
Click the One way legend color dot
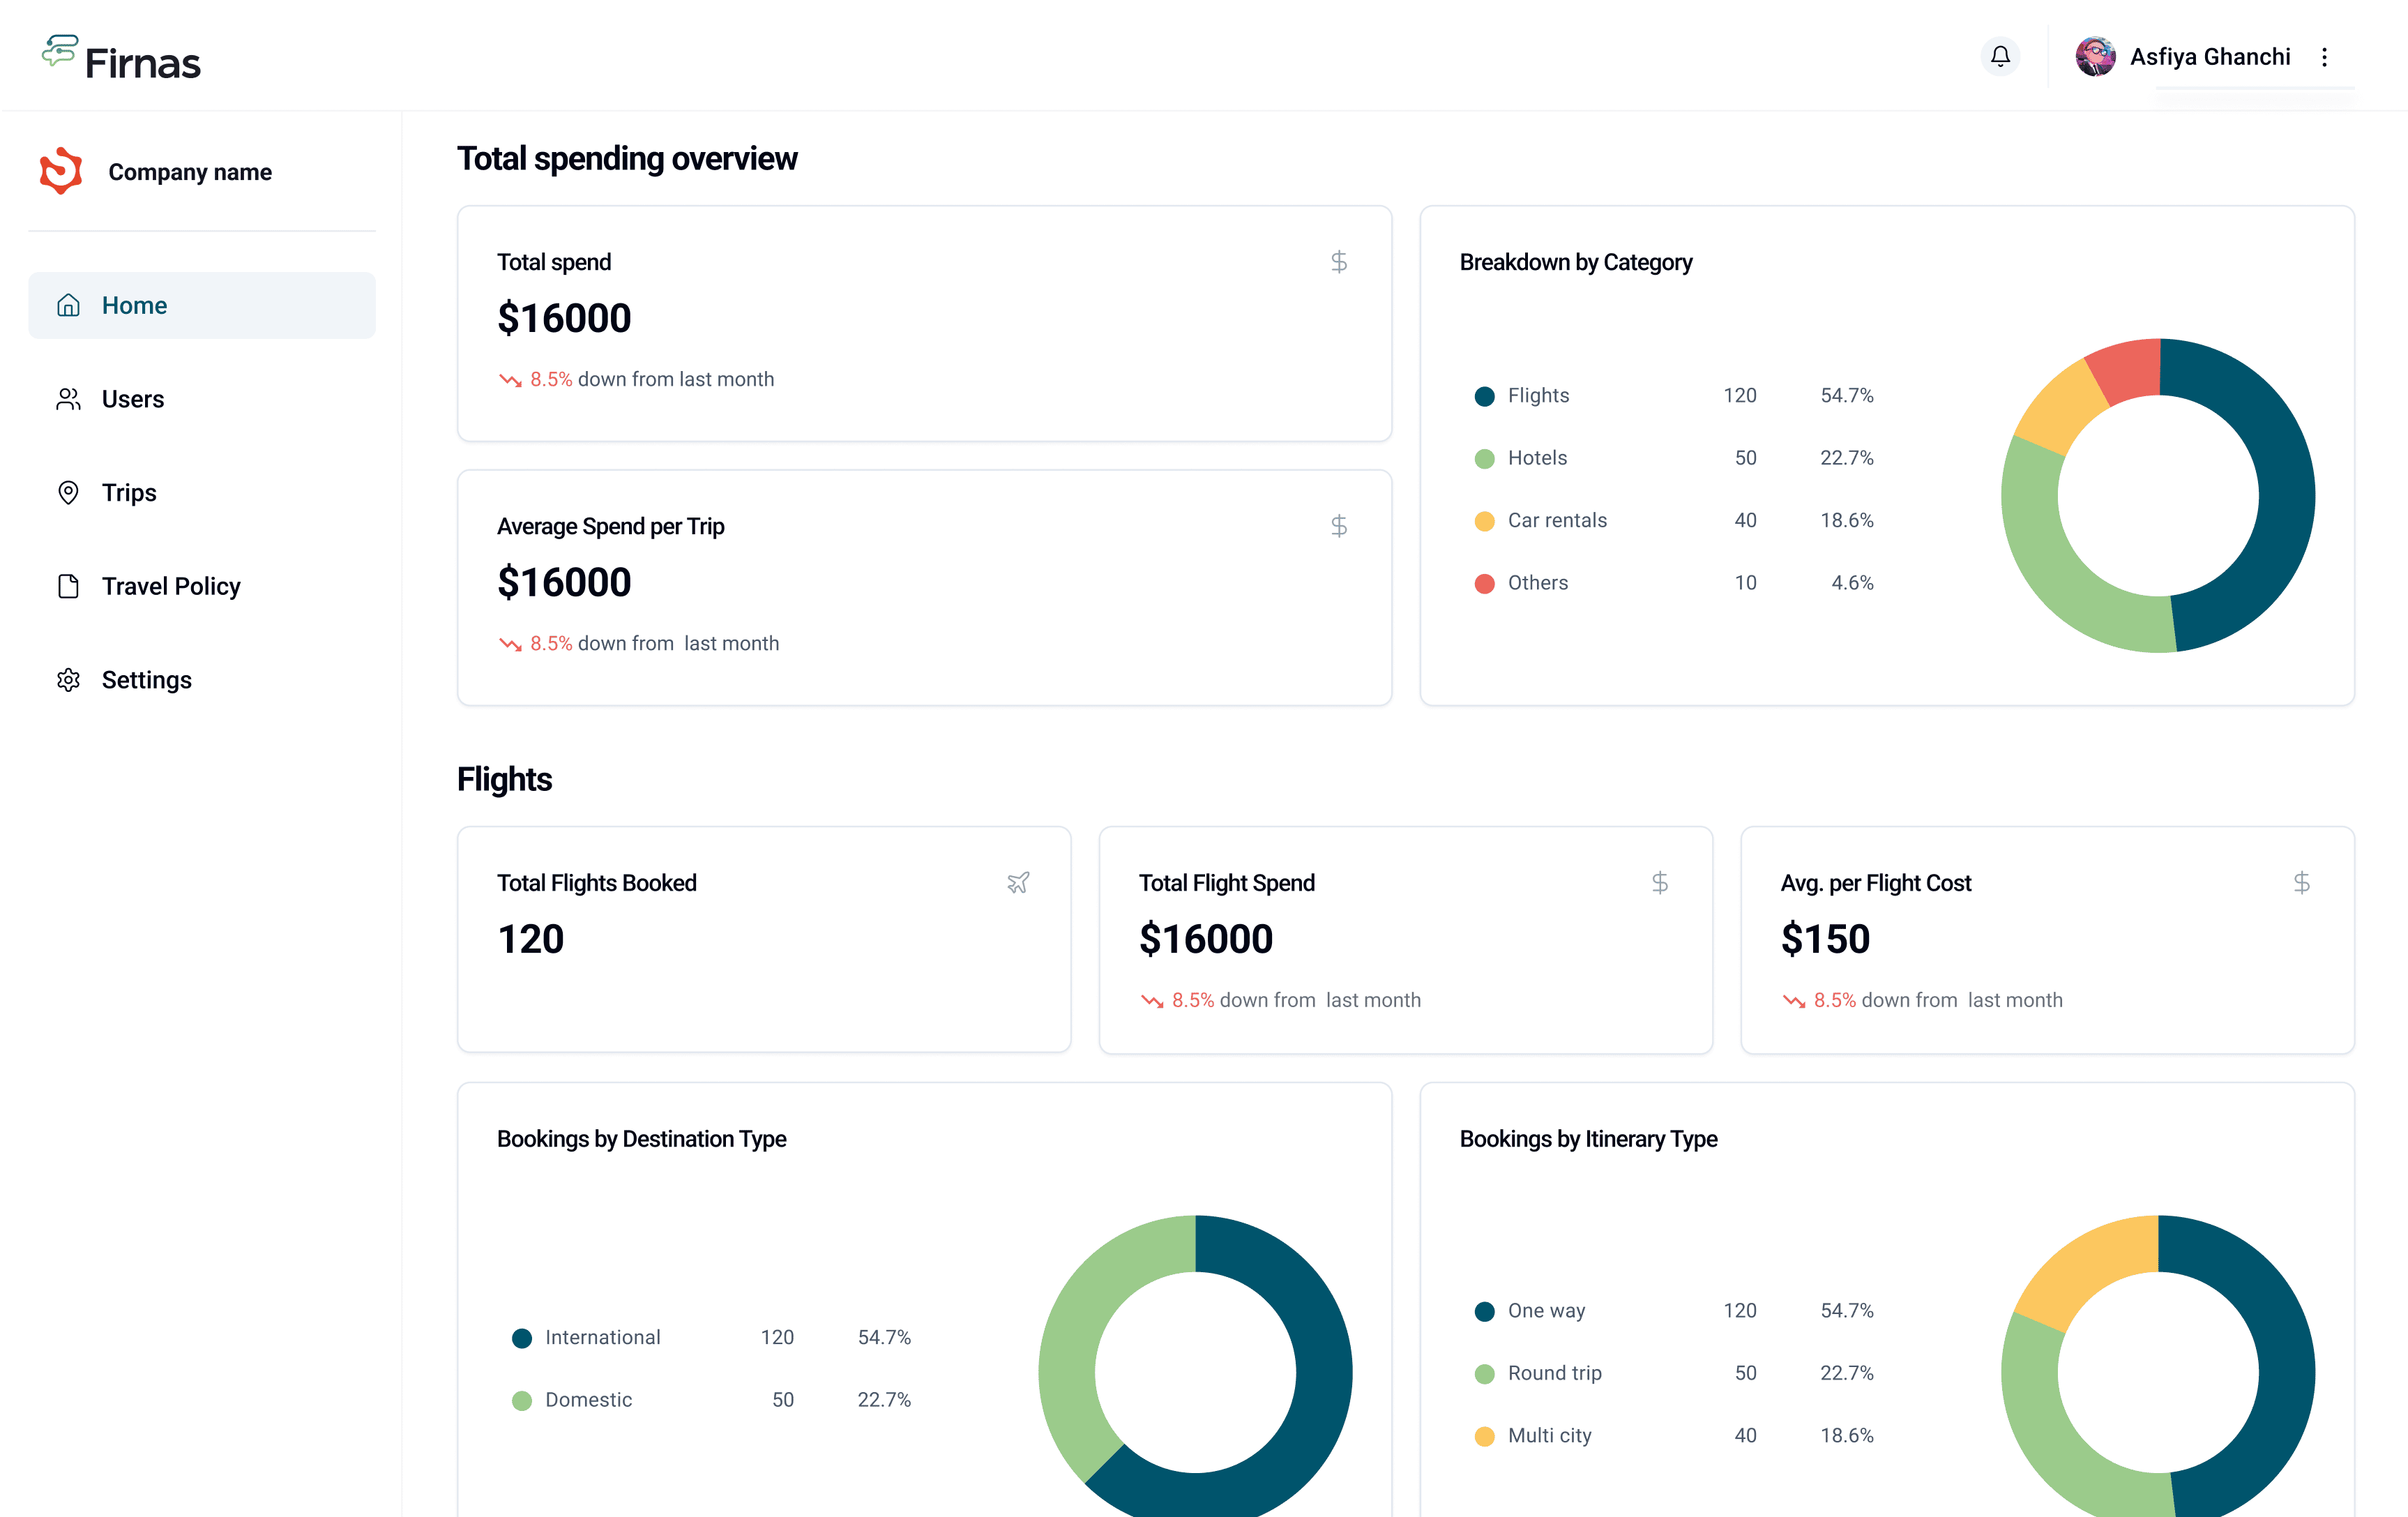click(x=1484, y=1311)
